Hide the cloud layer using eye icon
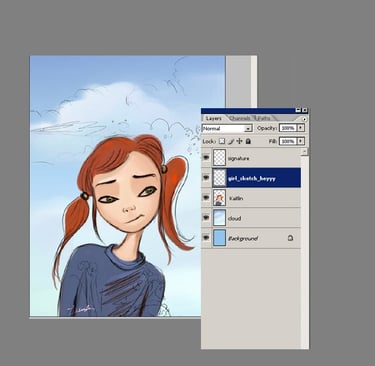The width and height of the screenshot is (375, 366). tap(206, 217)
